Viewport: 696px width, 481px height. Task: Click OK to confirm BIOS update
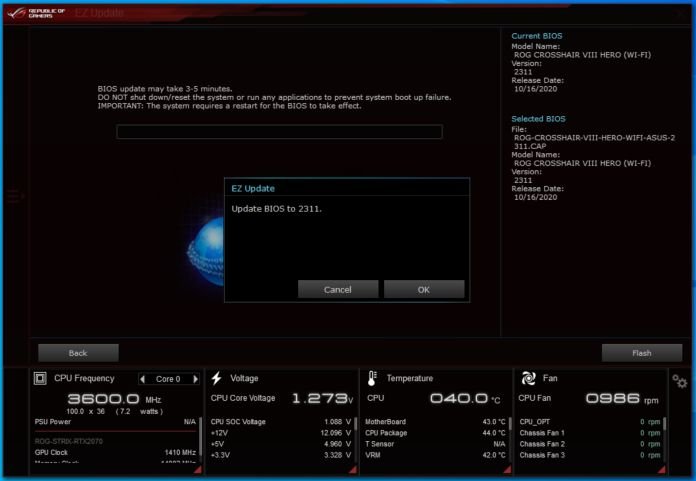coord(424,289)
